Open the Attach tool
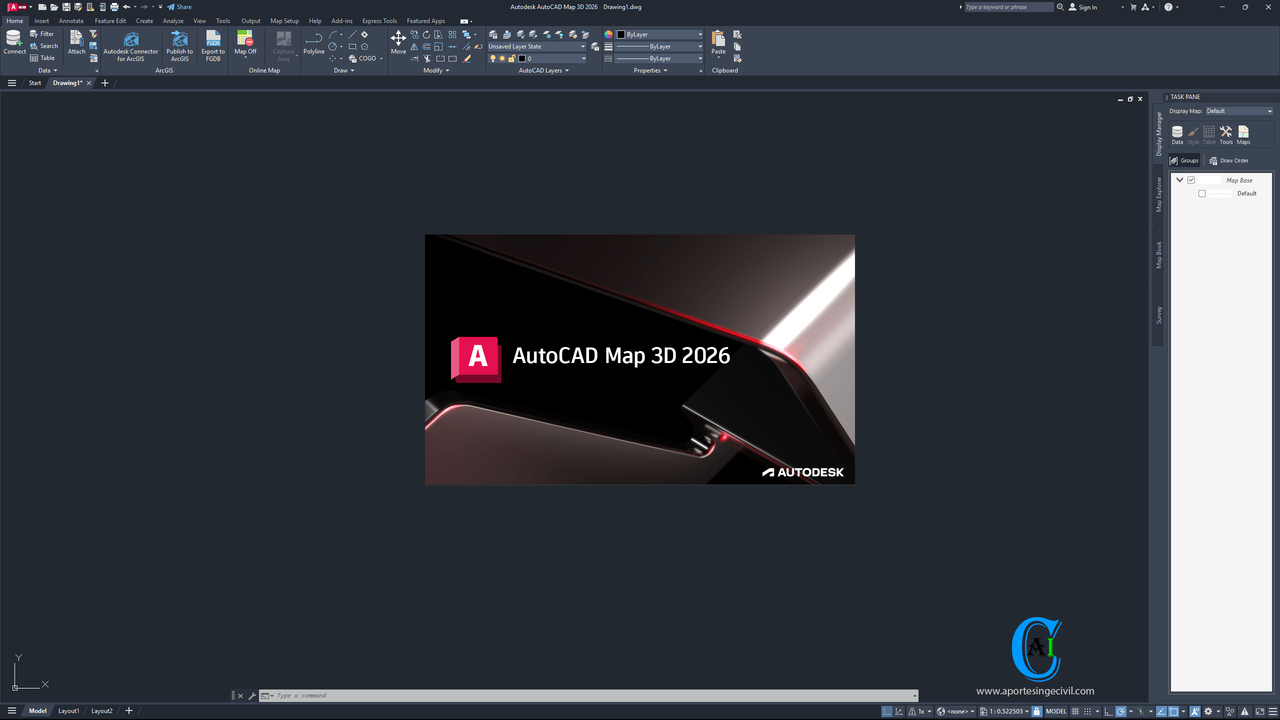The width and height of the screenshot is (1280, 720). pos(76,42)
